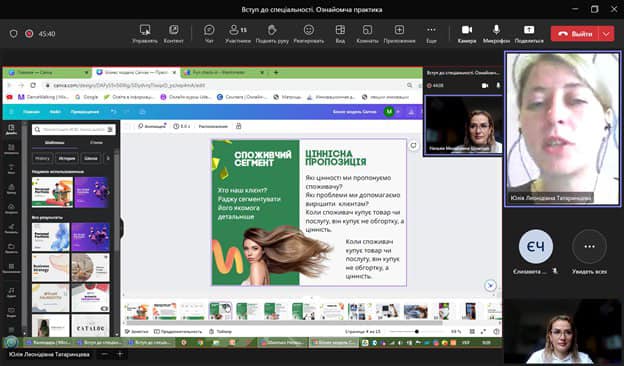The width and height of the screenshot is (624, 366).
Task: Click Canva Presentation (Презентация) resize menu
Action: click(x=85, y=112)
